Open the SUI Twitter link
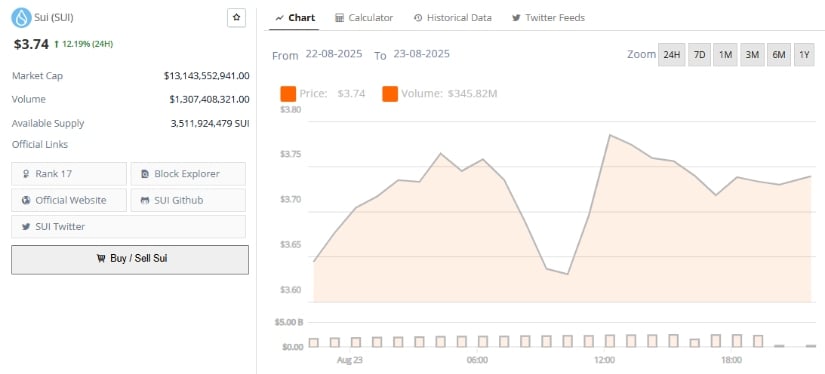This screenshot has width=825, height=374. tap(128, 227)
